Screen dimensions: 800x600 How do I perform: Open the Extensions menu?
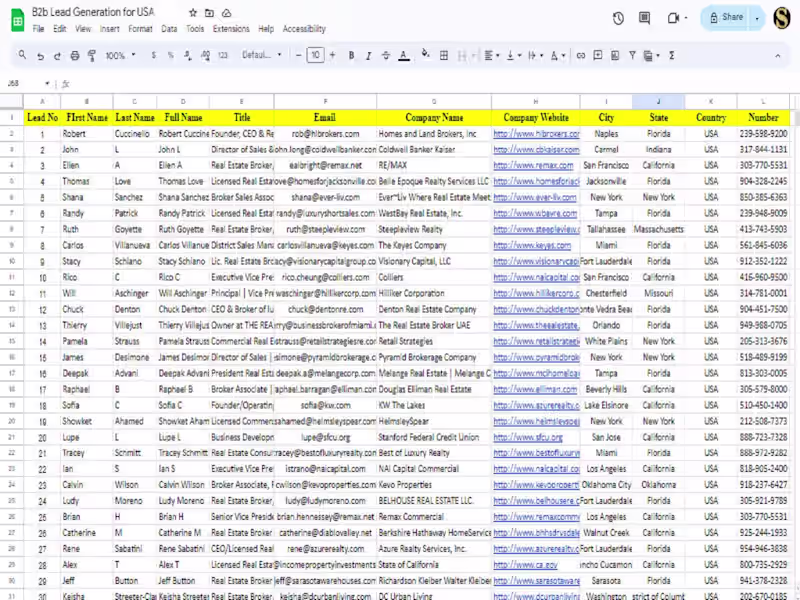coord(231,29)
